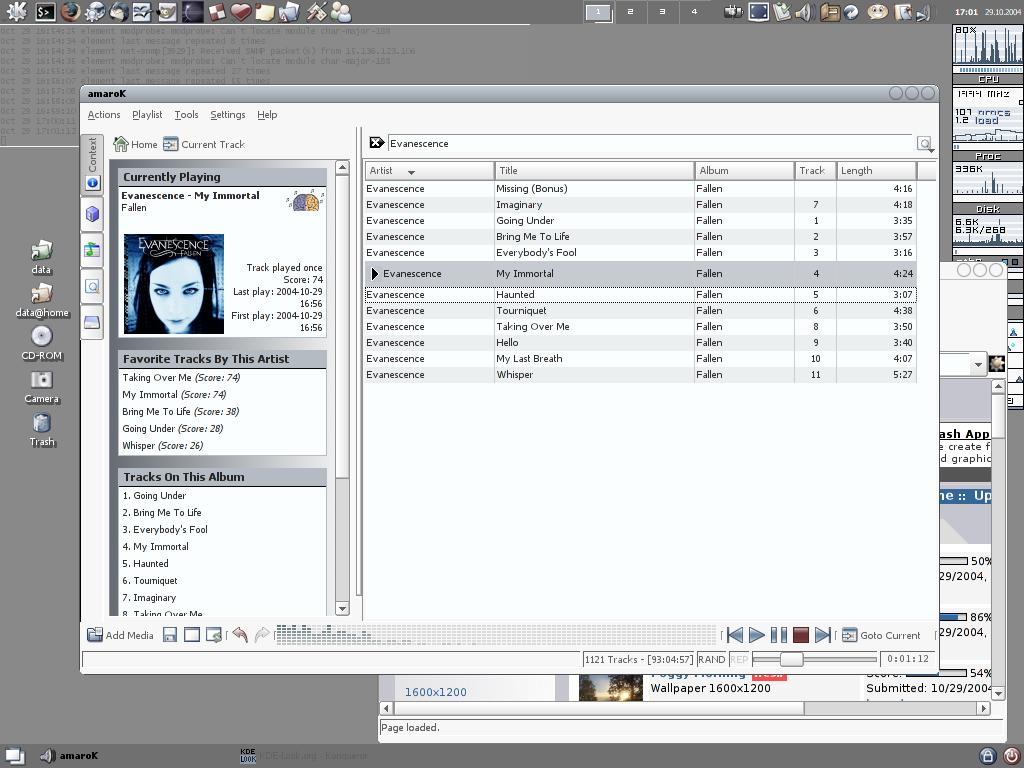Viewport: 1024px width, 768px height.
Task: Click the Add Media button
Action: point(121,635)
